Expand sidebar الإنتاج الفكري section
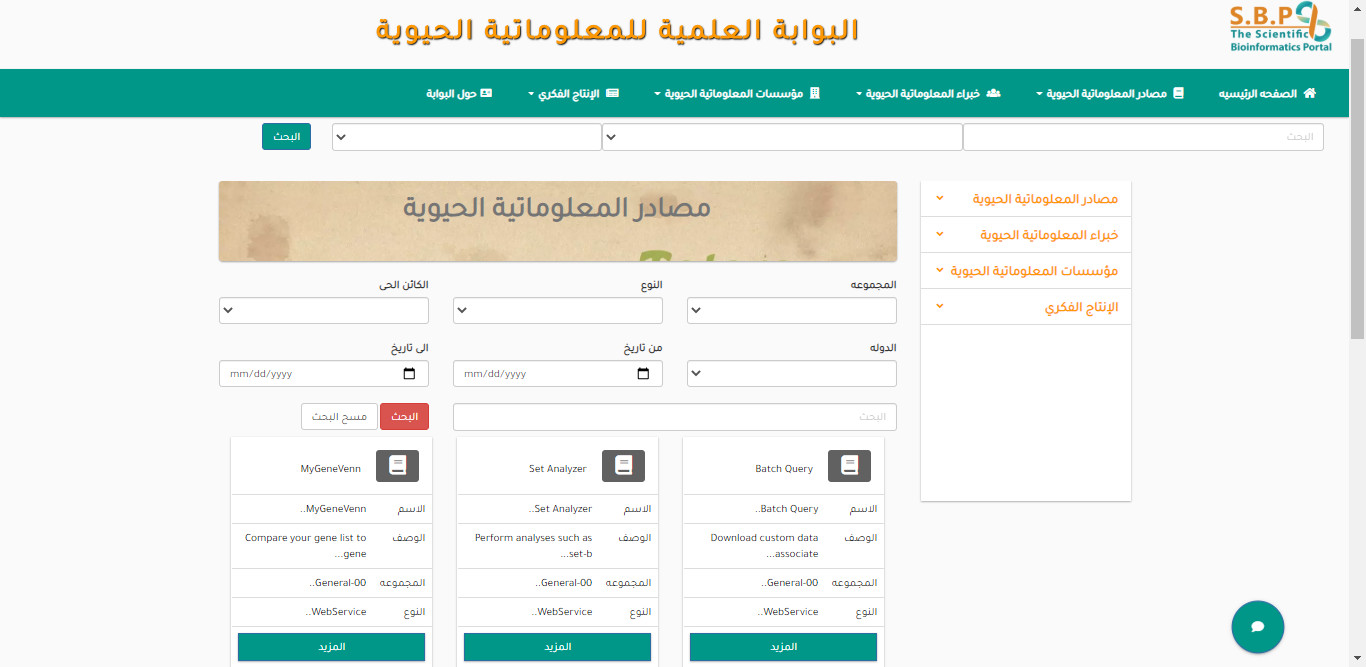This screenshot has width=1366, height=667. click(1026, 307)
